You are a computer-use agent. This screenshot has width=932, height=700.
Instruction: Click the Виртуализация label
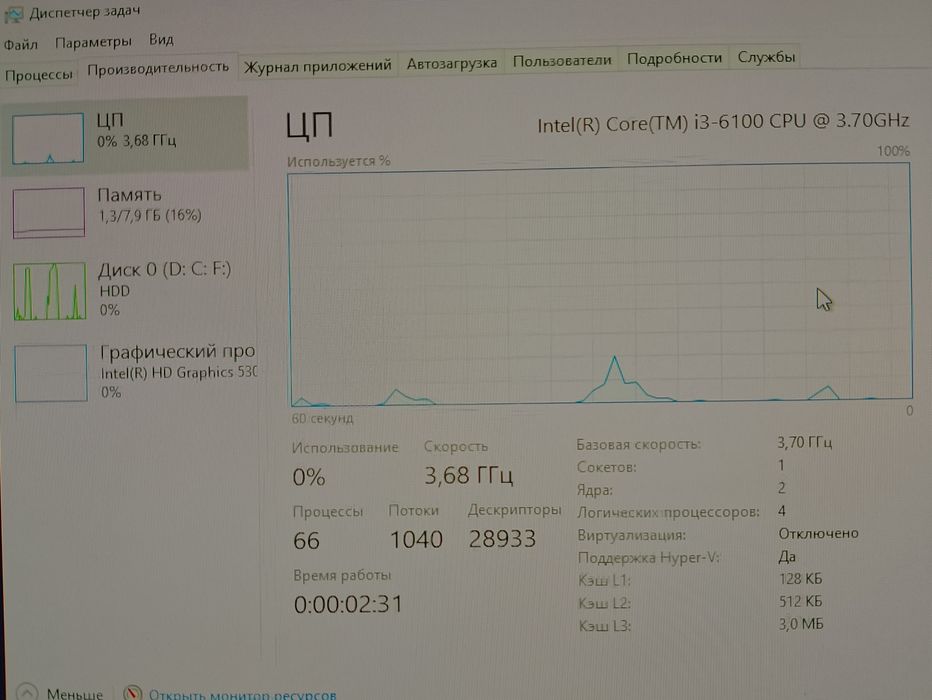click(x=631, y=535)
